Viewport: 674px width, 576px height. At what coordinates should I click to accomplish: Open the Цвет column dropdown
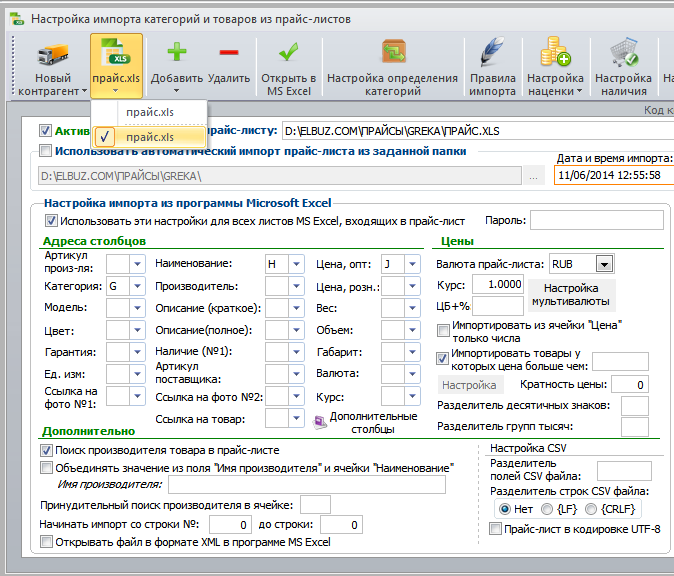(137, 330)
